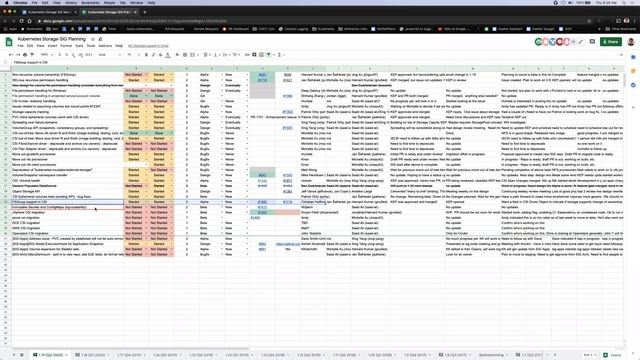Screen dimensions: 640x360
Task: Open the horizontal align dropdown
Action: [x=207, y=55]
